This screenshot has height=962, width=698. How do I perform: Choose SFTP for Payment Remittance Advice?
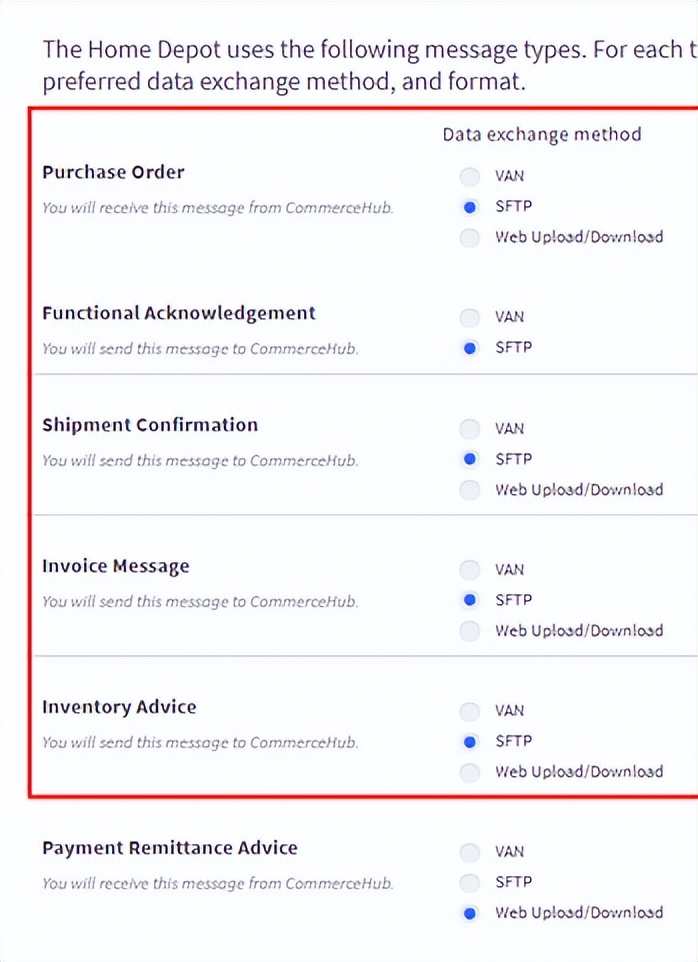[x=469, y=883]
